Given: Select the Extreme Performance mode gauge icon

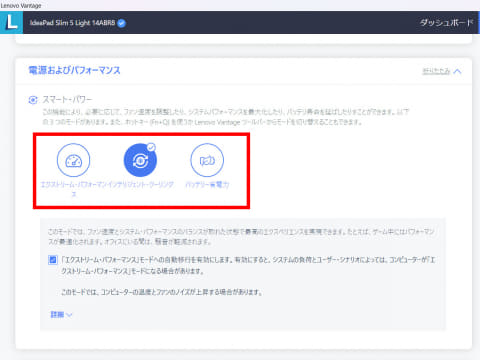Looking at the screenshot, I should point(73,160).
